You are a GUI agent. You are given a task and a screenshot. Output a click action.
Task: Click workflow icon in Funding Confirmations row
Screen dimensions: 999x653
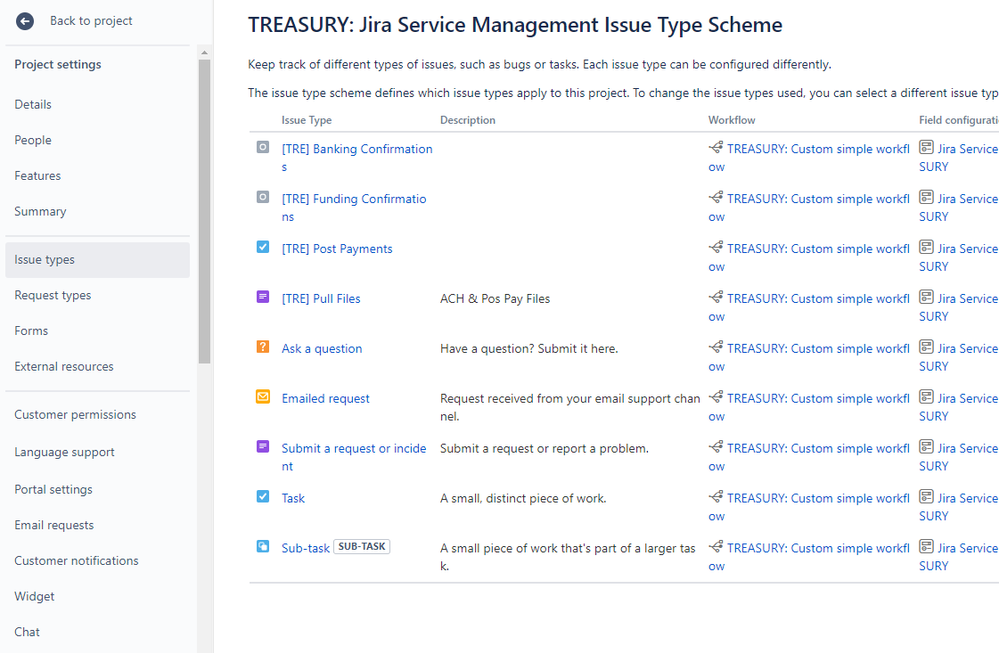pos(716,197)
